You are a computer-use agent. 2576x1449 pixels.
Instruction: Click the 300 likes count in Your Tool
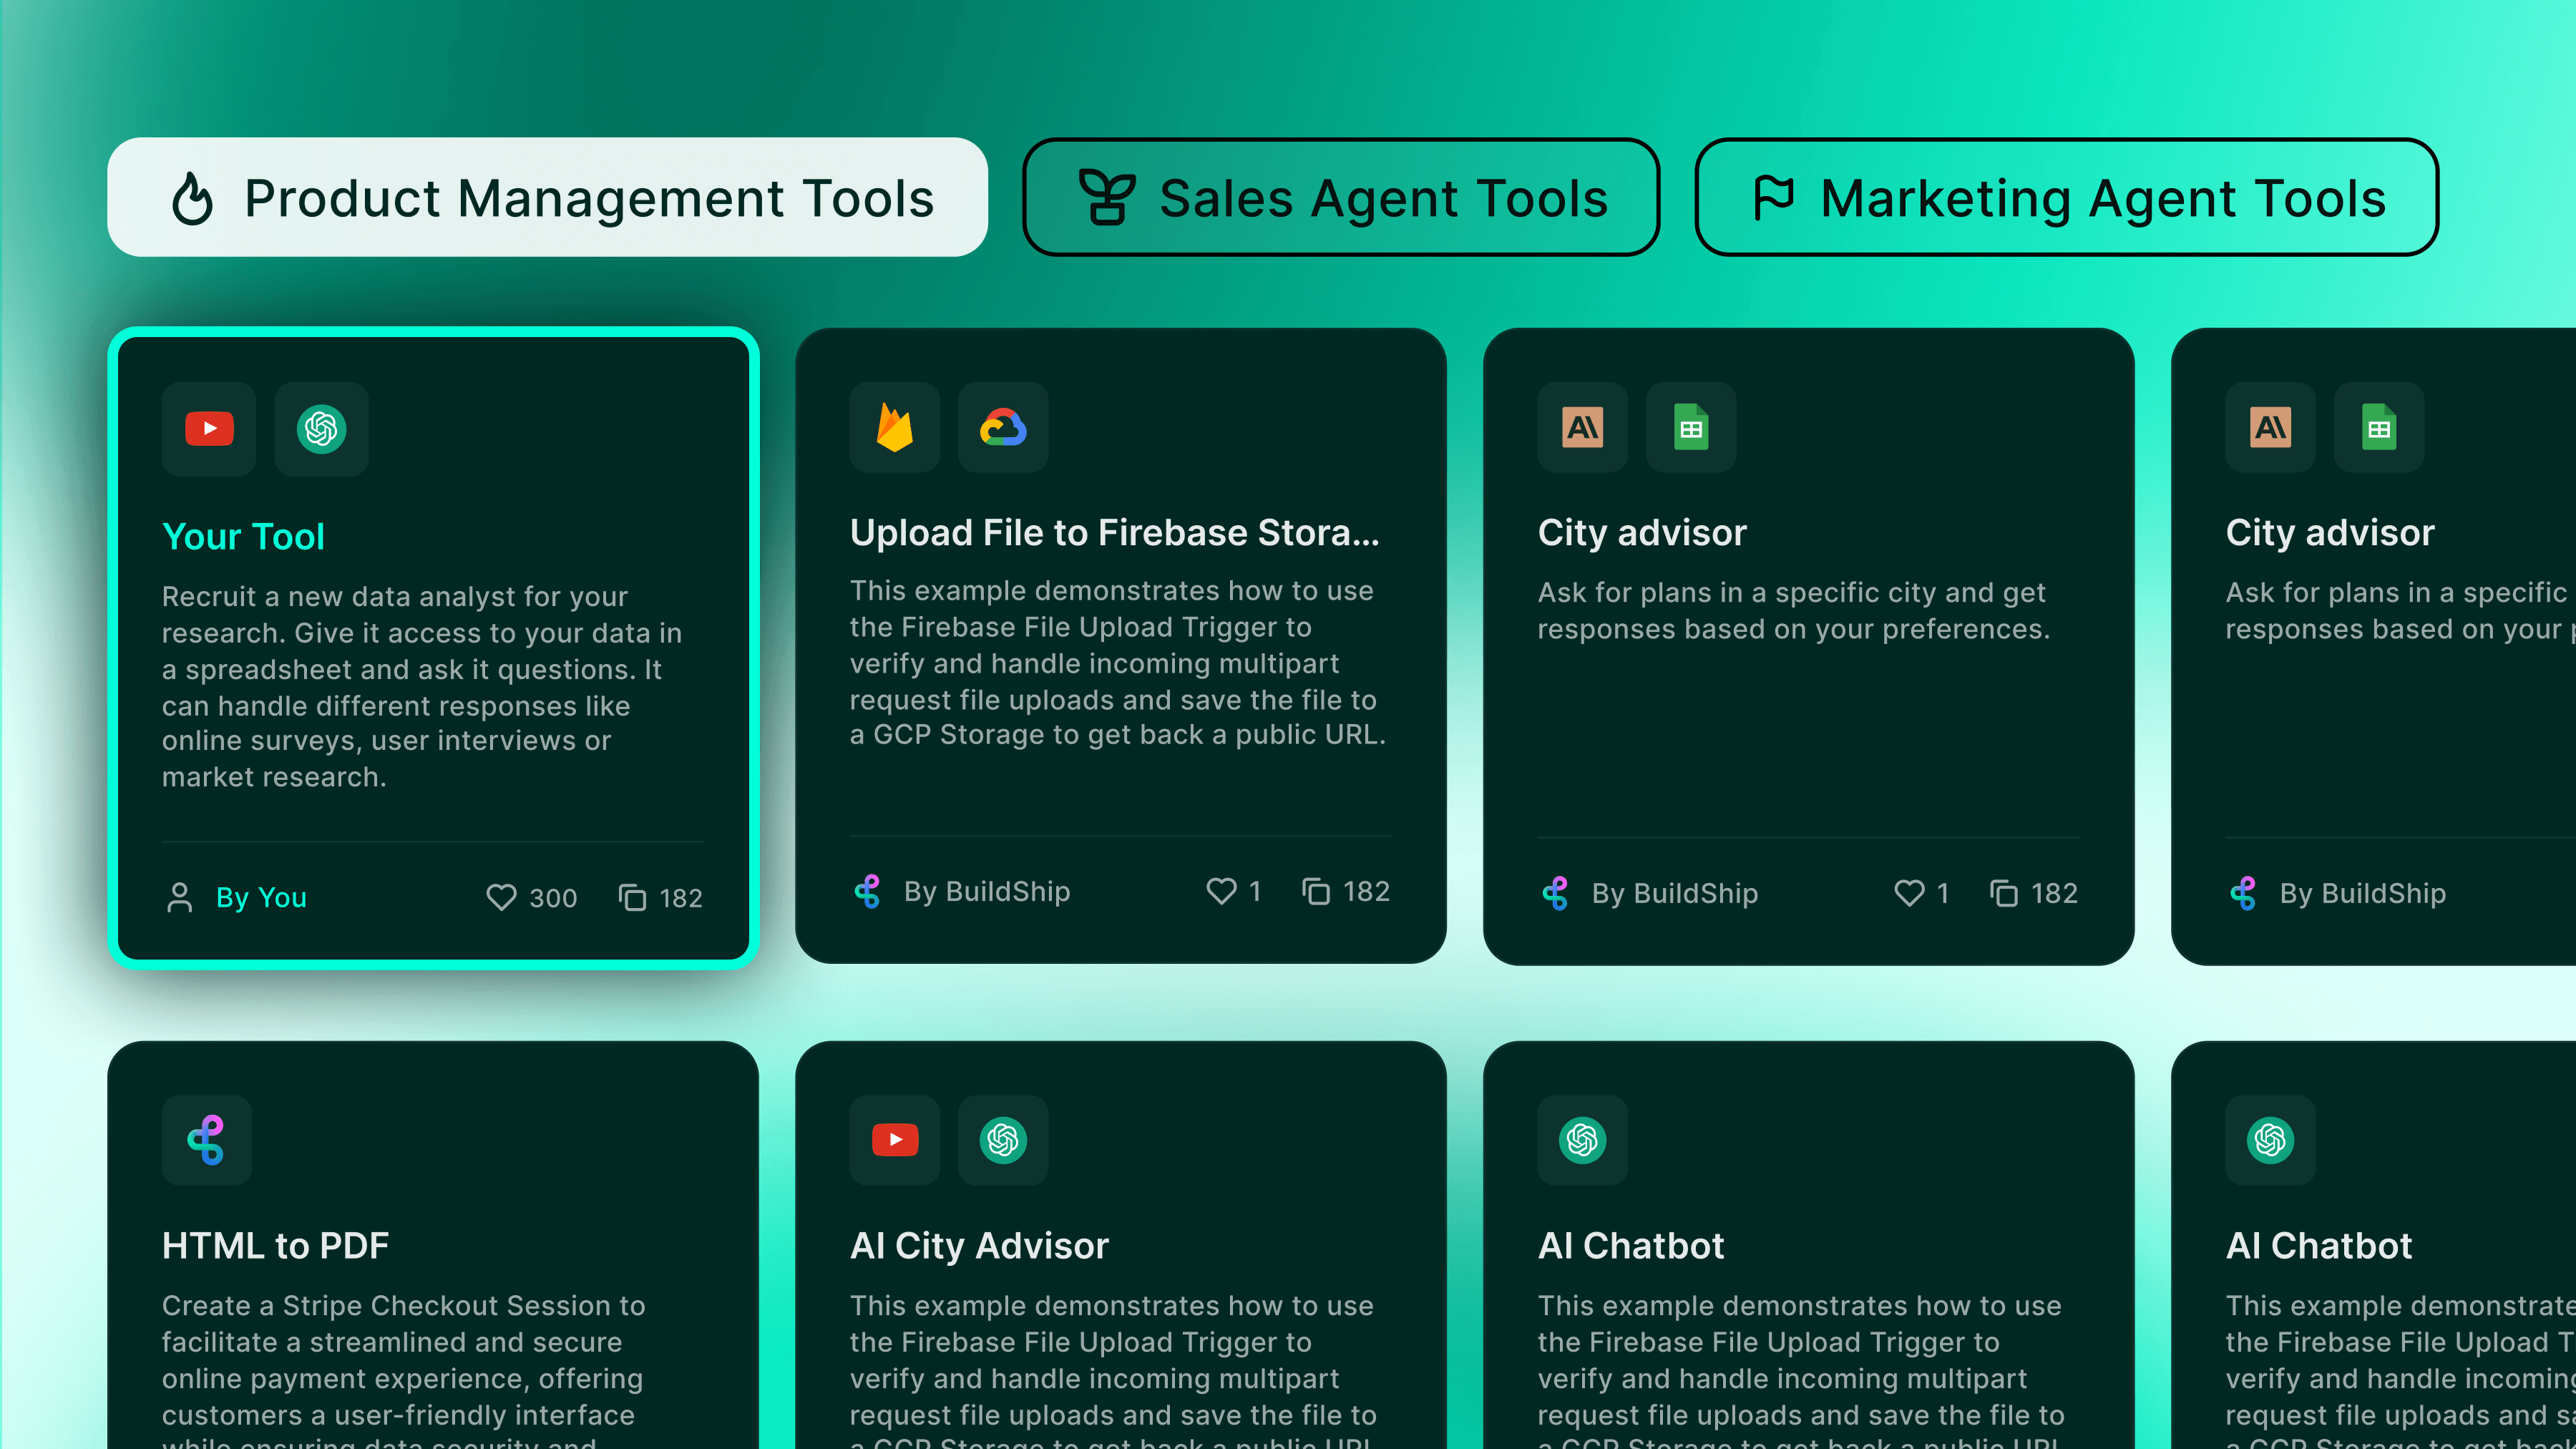(x=553, y=898)
